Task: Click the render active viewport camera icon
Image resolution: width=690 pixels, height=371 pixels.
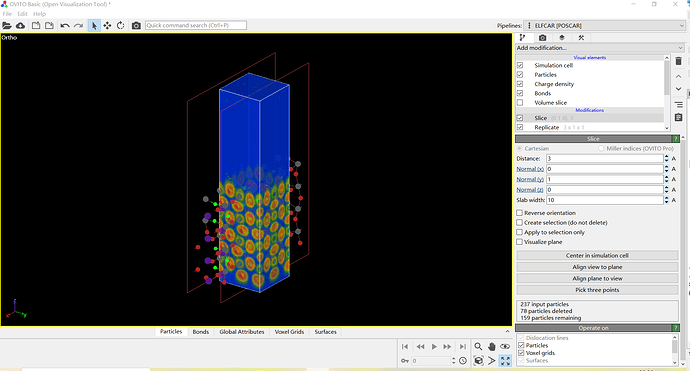Action: point(136,26)
